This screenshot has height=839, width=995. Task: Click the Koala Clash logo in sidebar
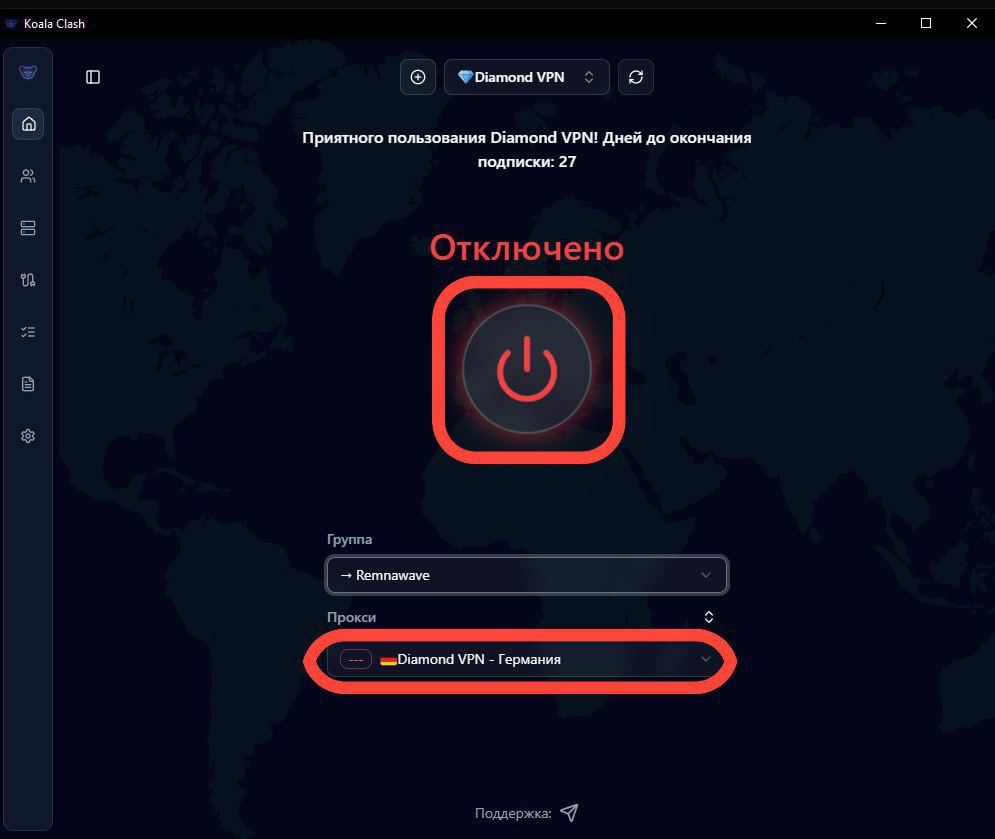click(28, 72)
